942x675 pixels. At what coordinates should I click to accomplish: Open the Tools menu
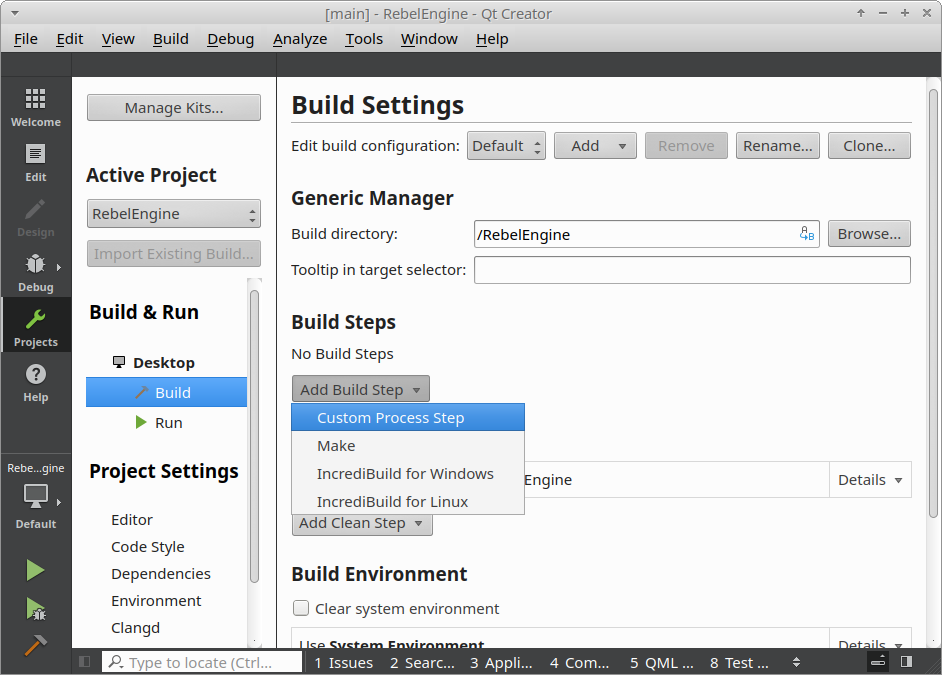(364, 39)
